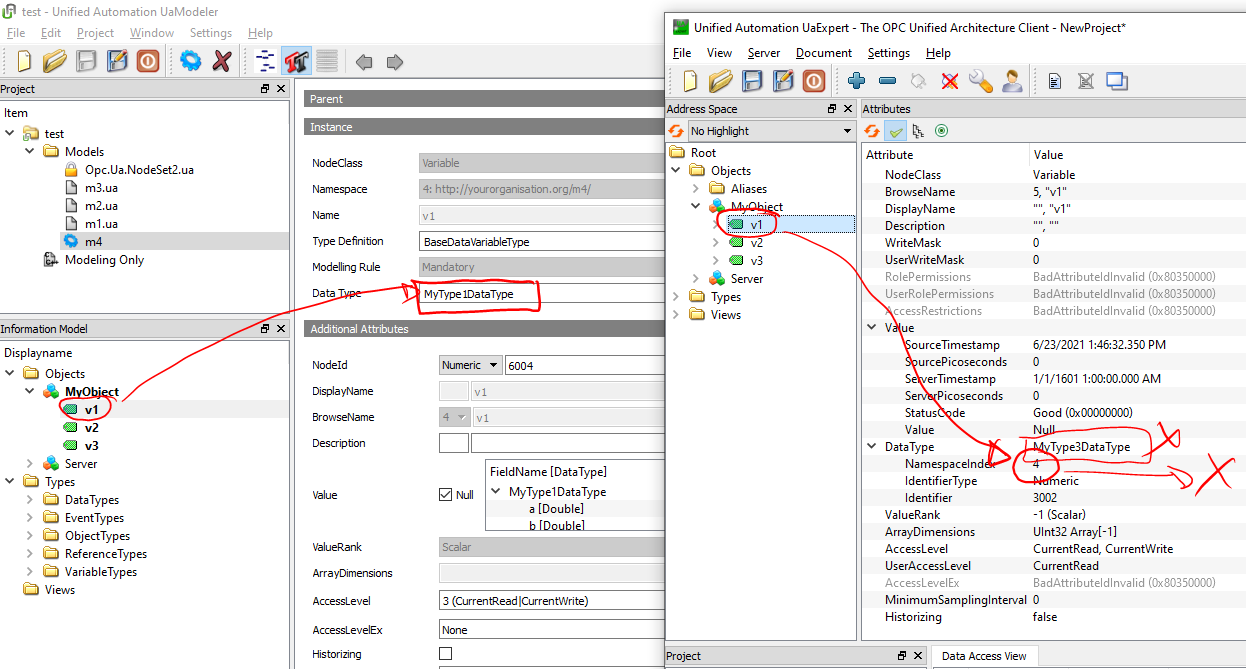The height and width of the screenshot is (669, 1246).
Task: Select the TT graphical display icon in UaModeler
Action: coord(296,60)
